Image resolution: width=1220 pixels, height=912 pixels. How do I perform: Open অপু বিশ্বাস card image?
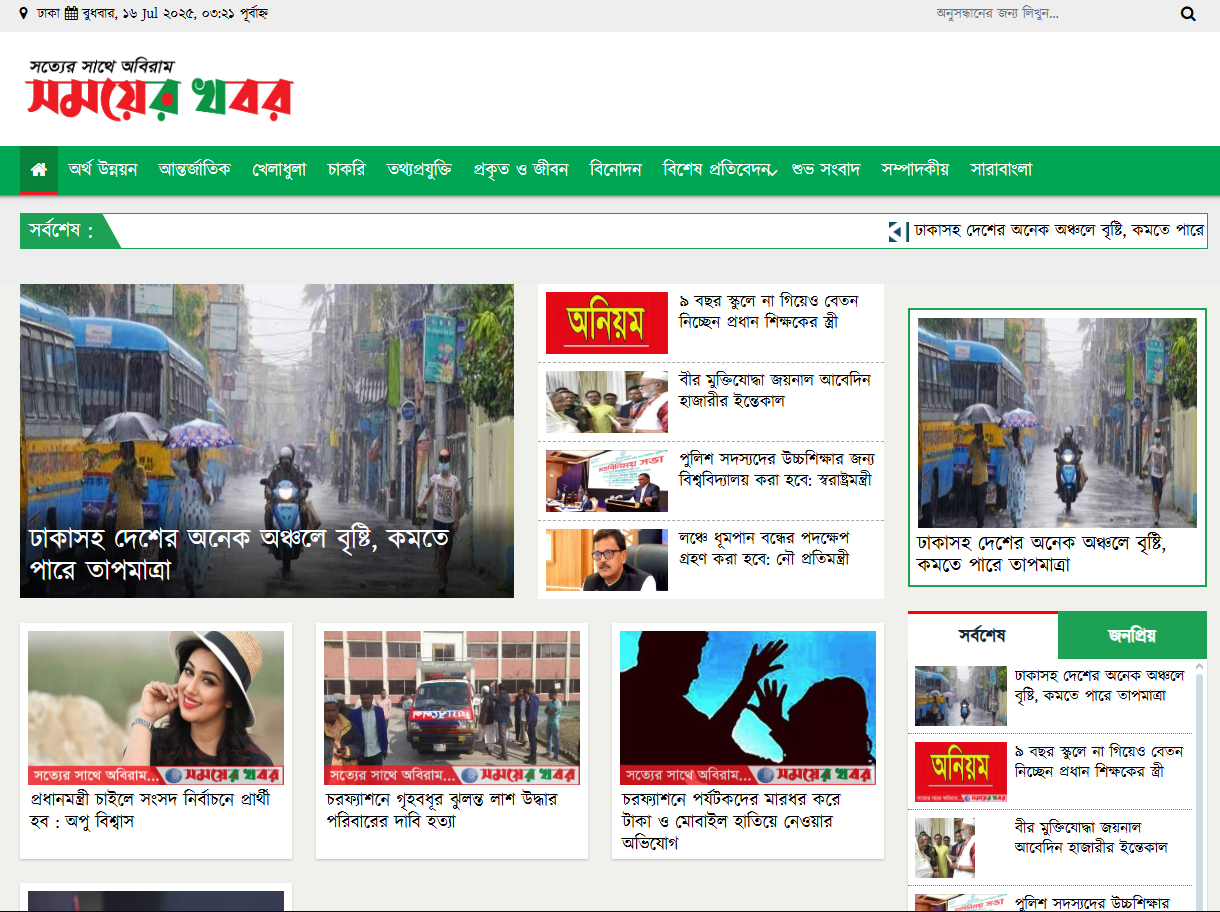tap(156, 707)
